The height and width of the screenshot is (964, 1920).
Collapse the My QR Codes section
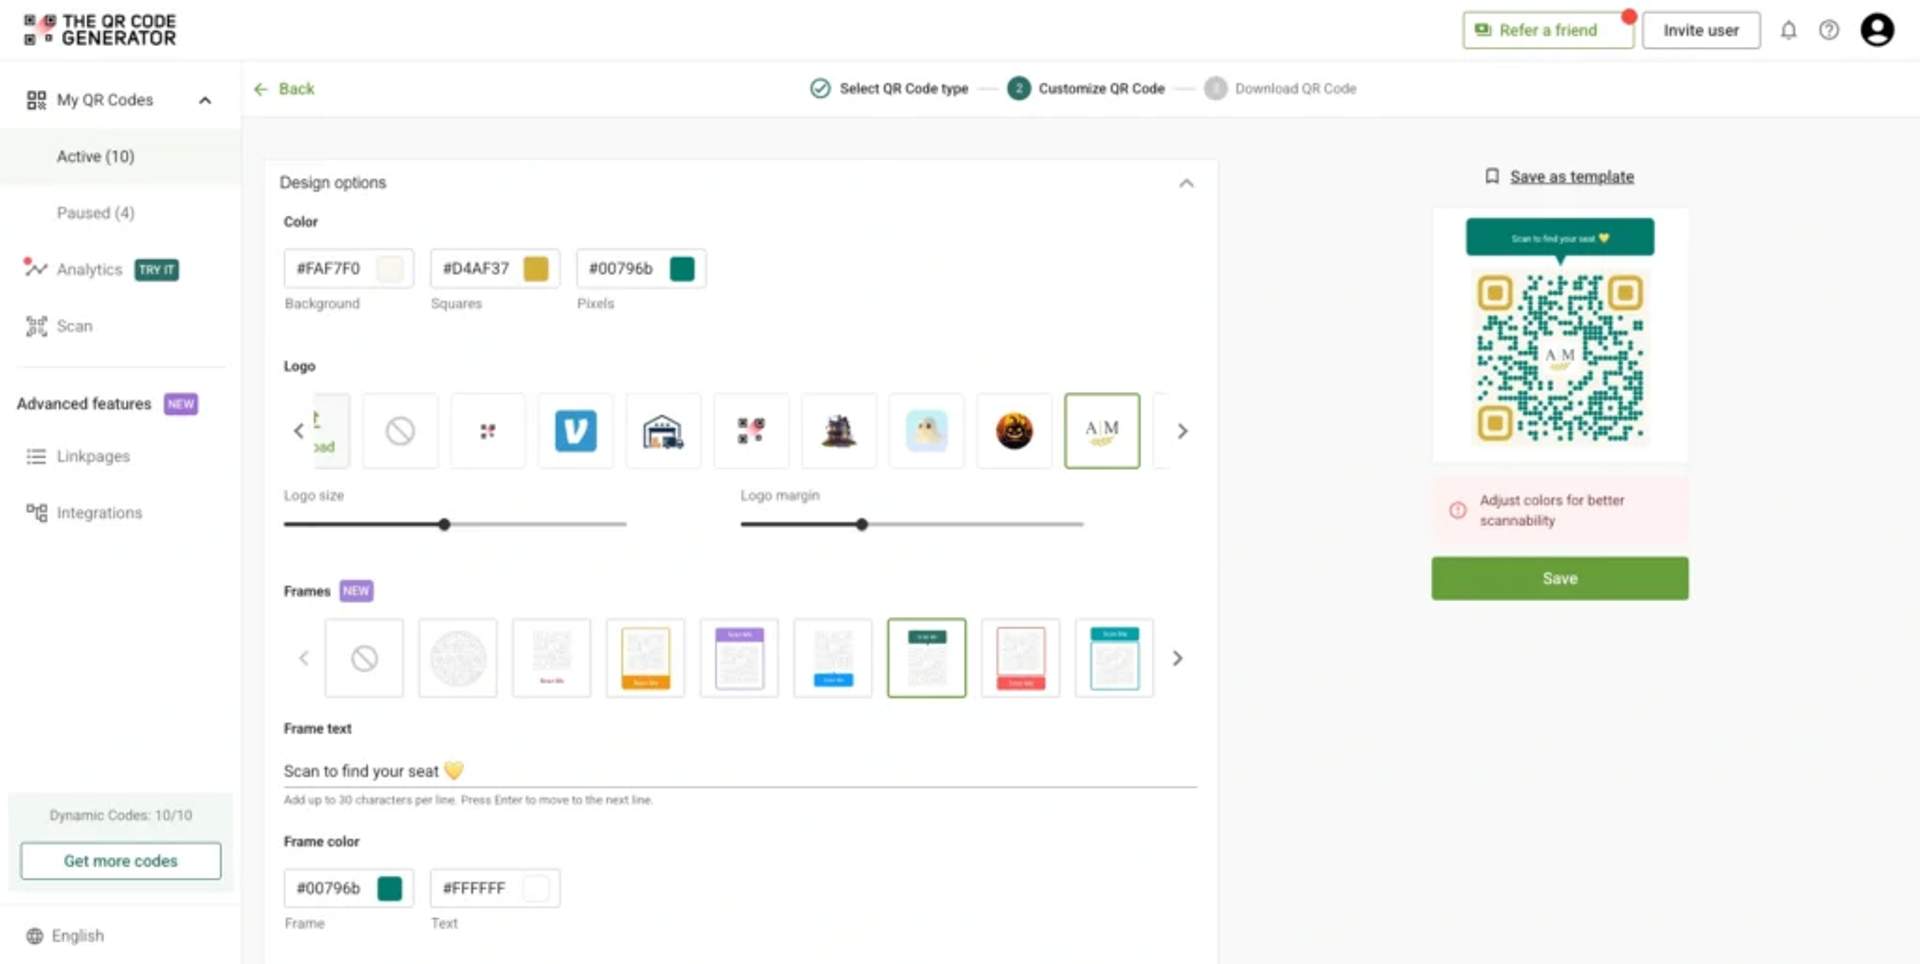(x=205, y=100)
